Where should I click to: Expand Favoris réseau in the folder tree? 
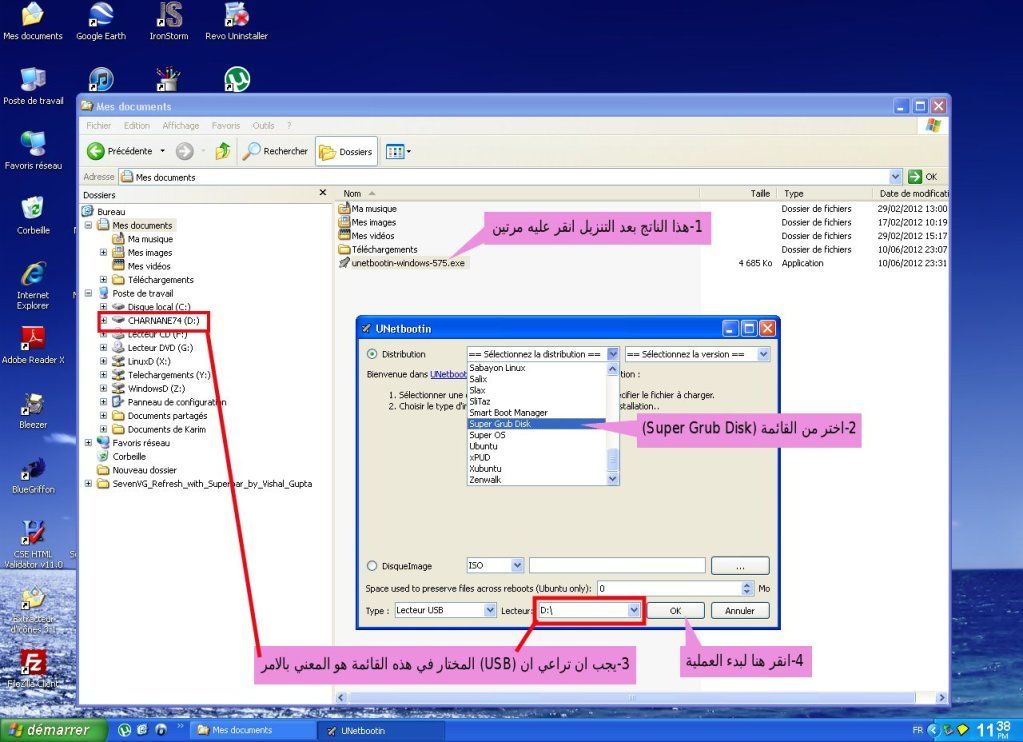pyautogui.click(x=88, y=442)
